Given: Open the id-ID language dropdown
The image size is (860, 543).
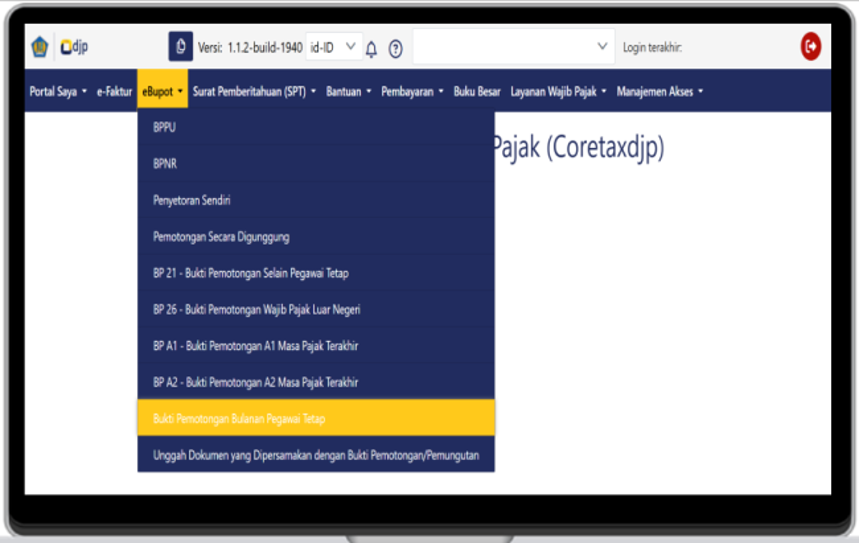Looking at the screenshot, I should 334,47.
